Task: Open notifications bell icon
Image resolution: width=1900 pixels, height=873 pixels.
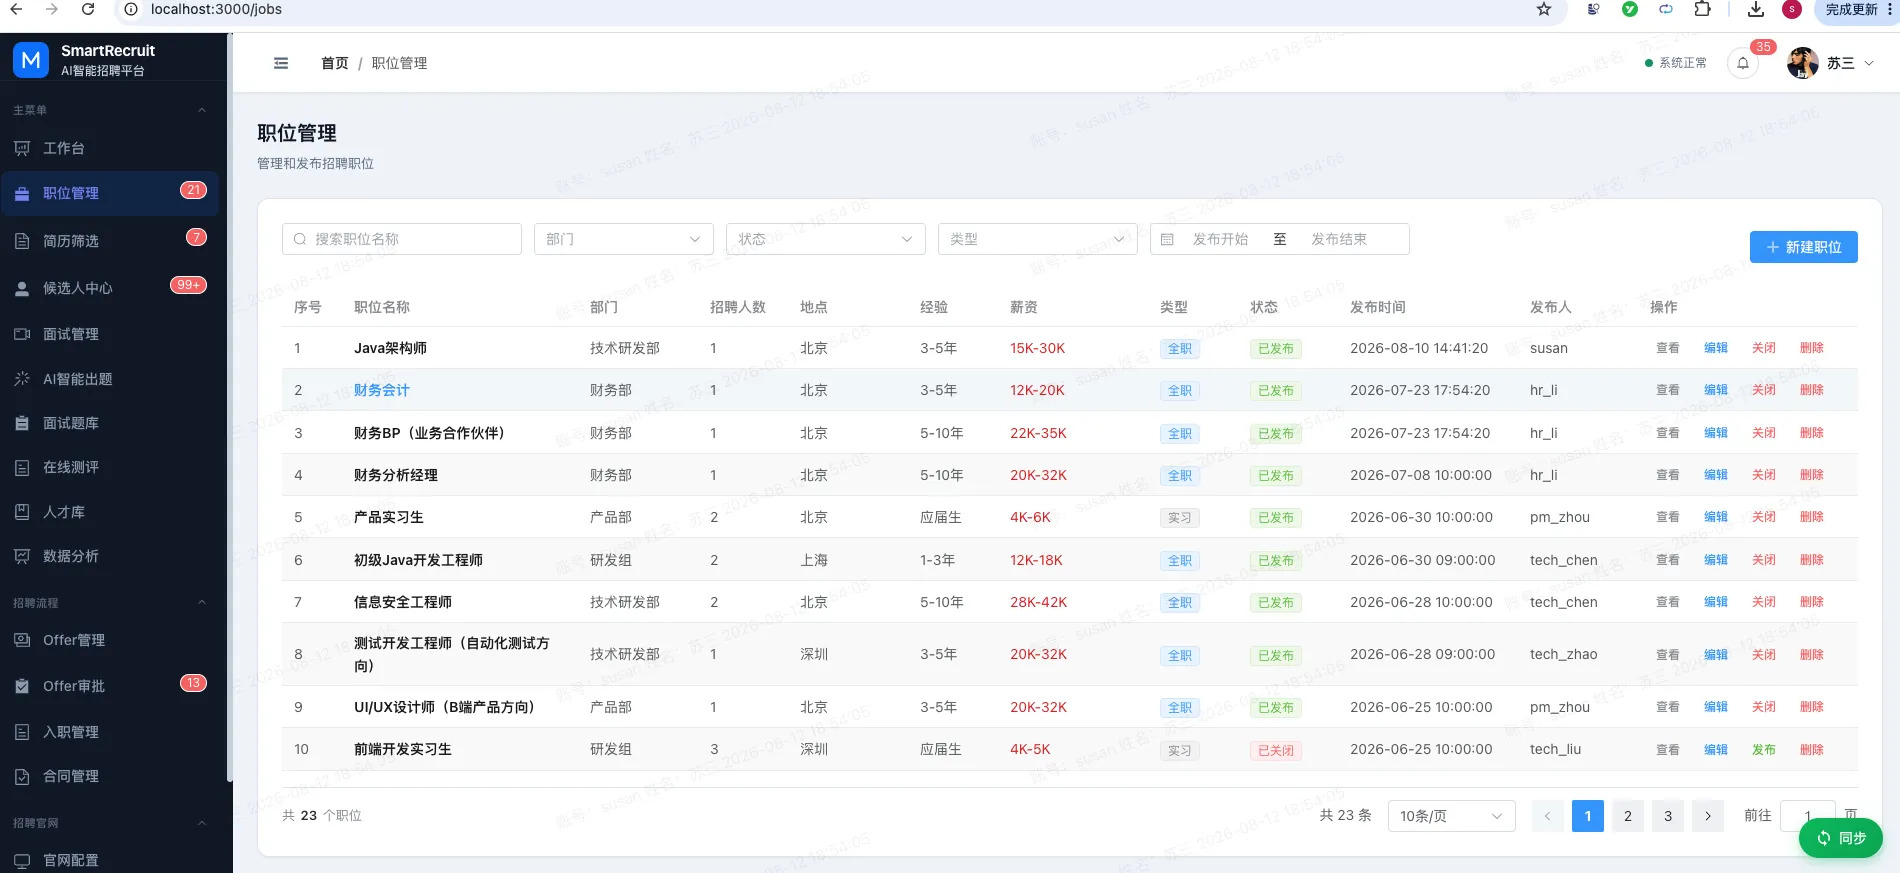Action: point(1743,63)
